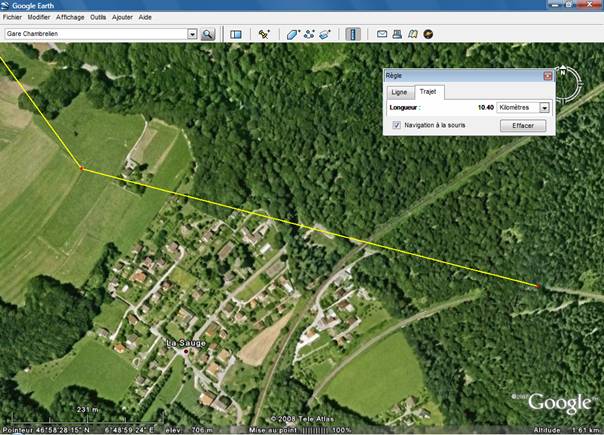Open the Gare Chambrelien search history dropdown

[192, 34]
